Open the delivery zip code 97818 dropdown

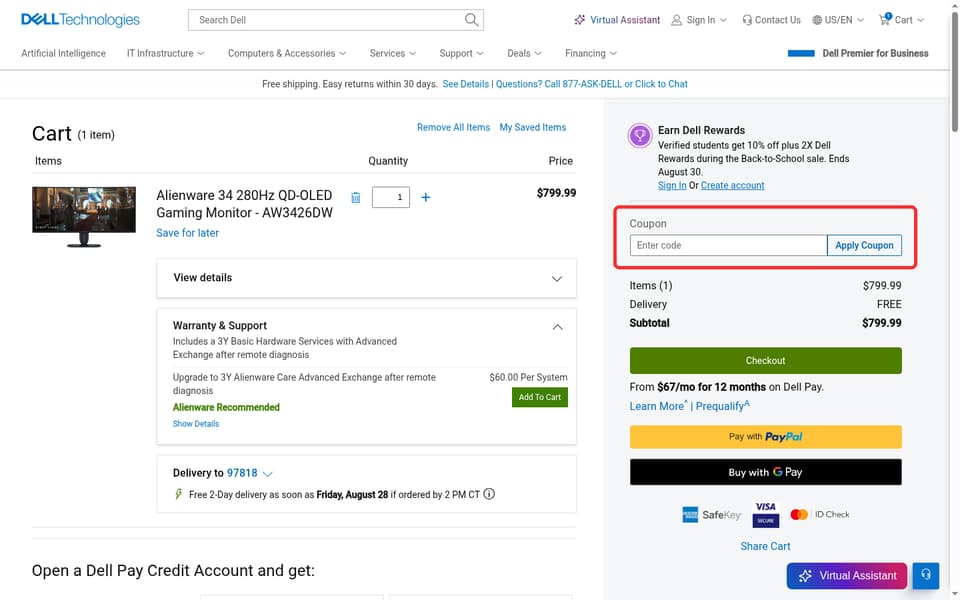[249, 473]
